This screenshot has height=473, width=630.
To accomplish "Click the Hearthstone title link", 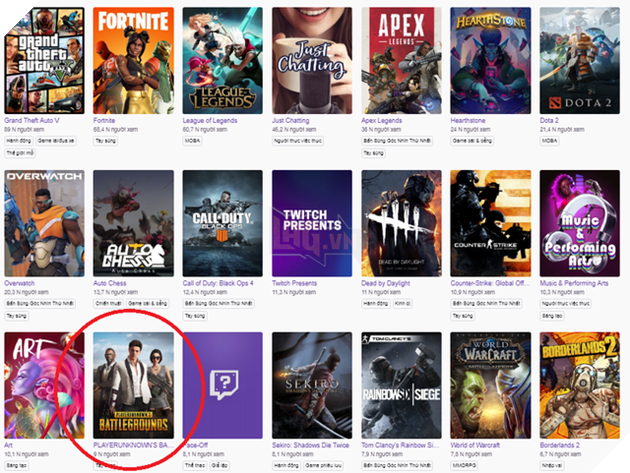I will (x=468, y=120).
